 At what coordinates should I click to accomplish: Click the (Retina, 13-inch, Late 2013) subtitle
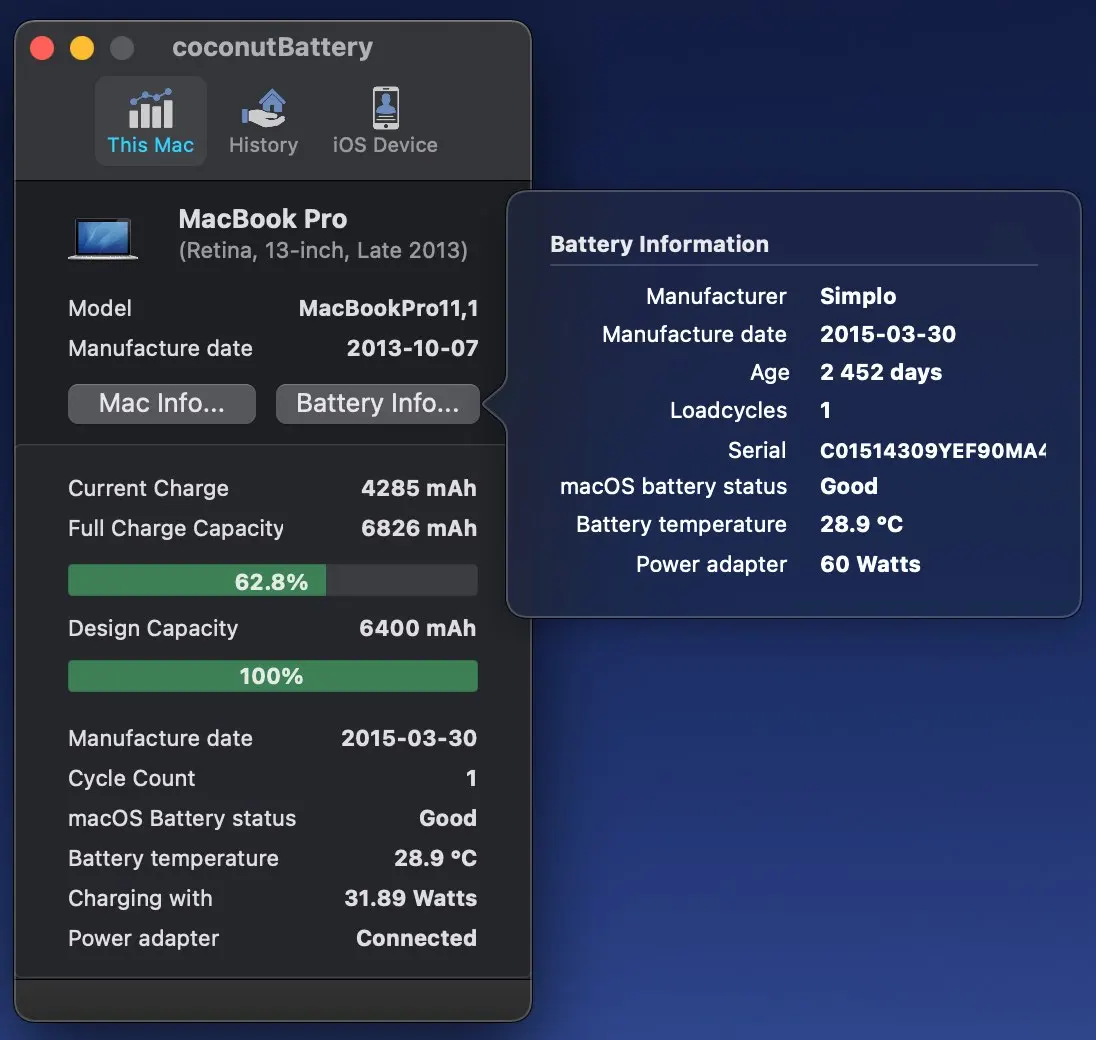point(323,251)
